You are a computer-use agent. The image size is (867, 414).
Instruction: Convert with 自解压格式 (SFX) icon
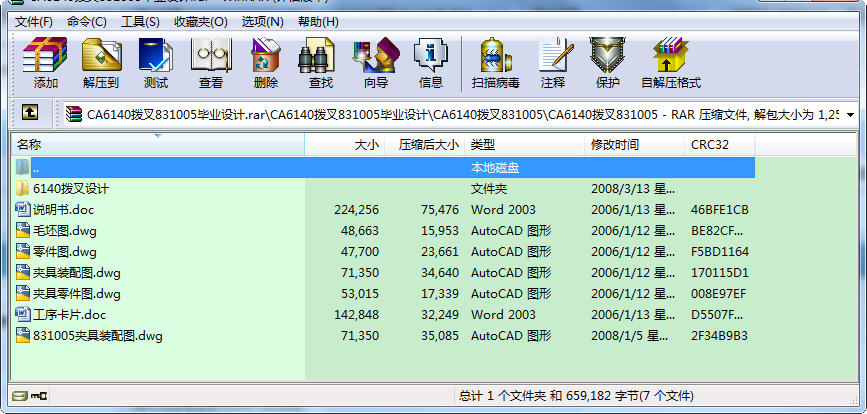671,56
